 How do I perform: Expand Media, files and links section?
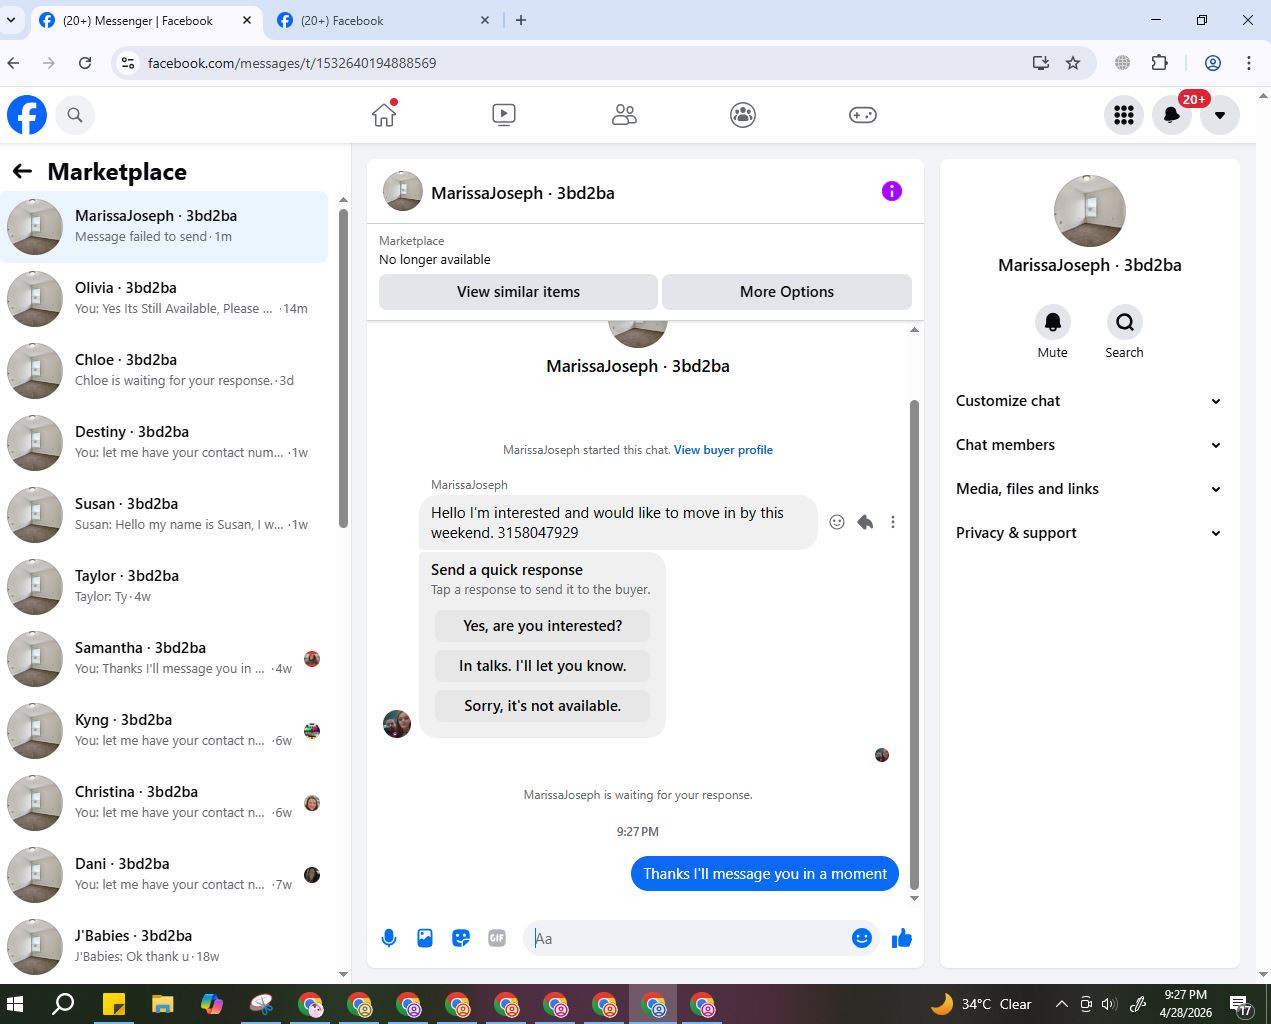click(1089, 489)
